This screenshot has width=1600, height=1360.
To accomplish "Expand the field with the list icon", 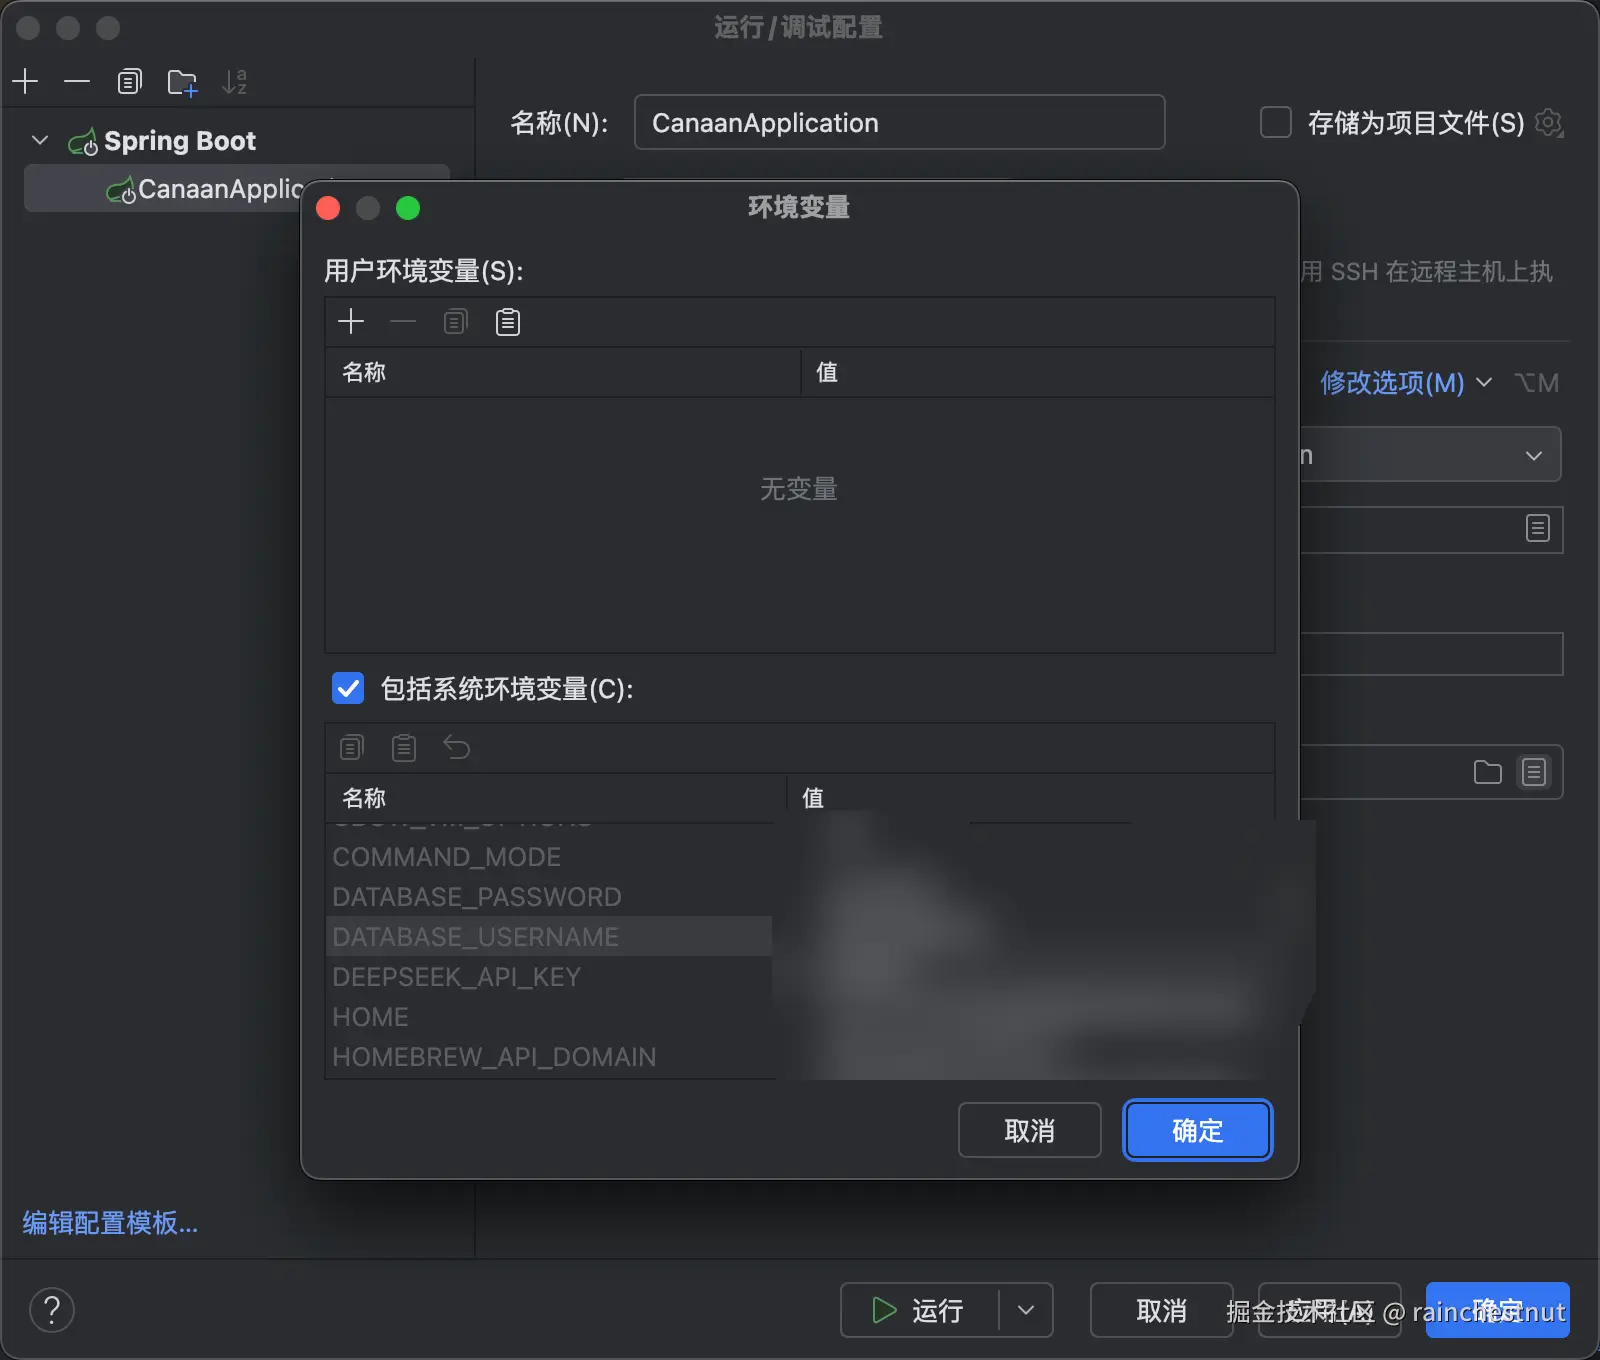I will (x=1538, y=528).
